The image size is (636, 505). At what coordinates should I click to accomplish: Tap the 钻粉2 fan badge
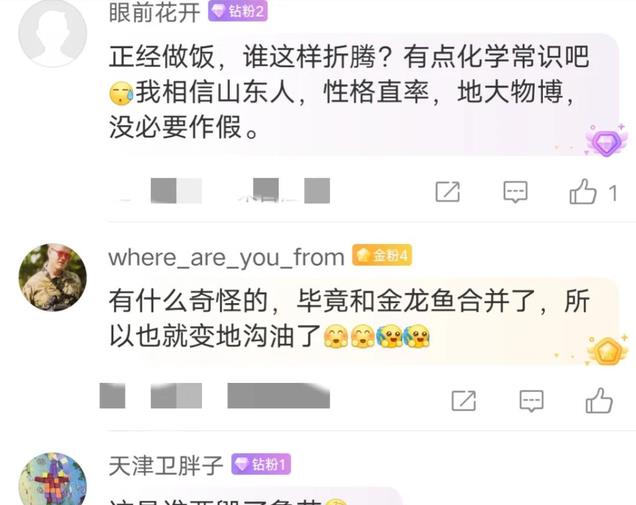pos(238,11)
